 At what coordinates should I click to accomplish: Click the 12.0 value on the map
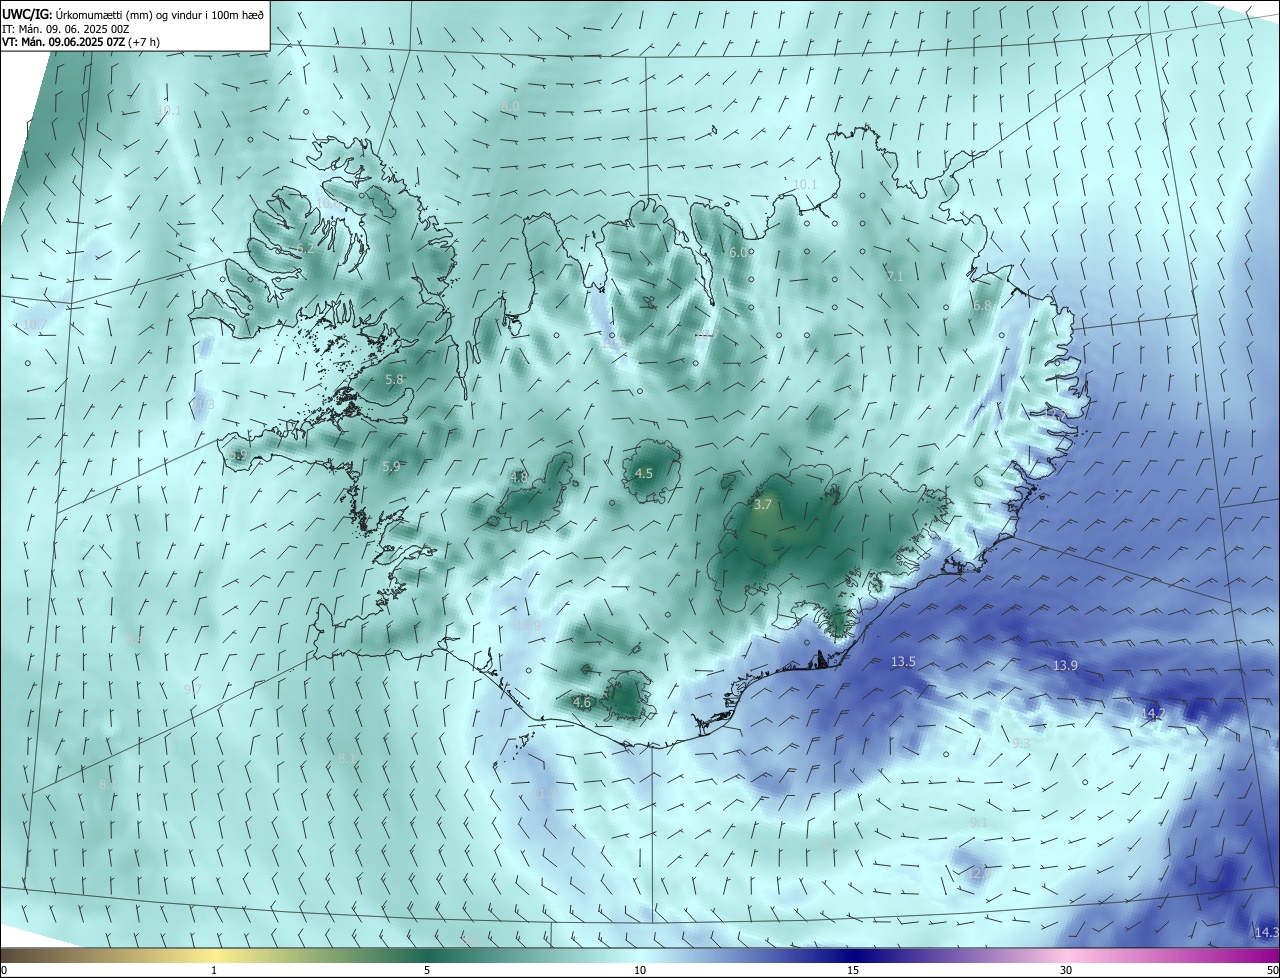point(979,874)
